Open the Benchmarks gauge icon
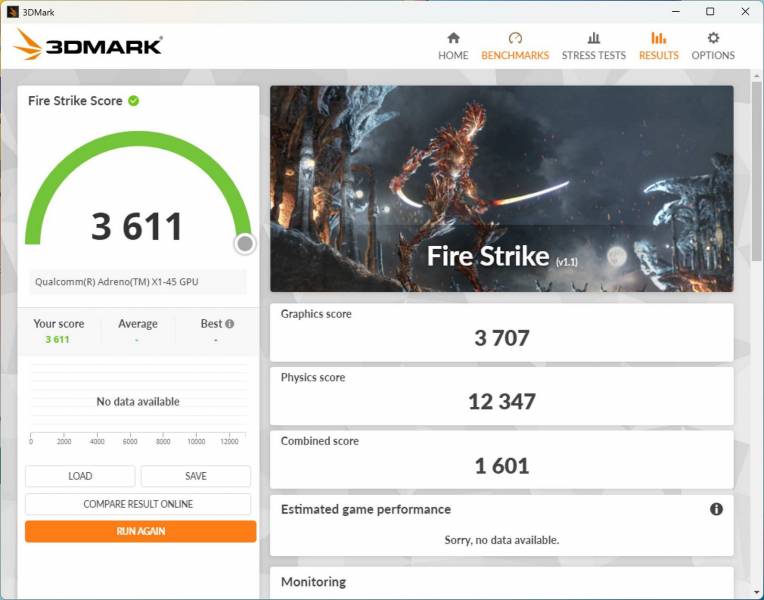Screen dimensions: 764x600 point(515,38)
